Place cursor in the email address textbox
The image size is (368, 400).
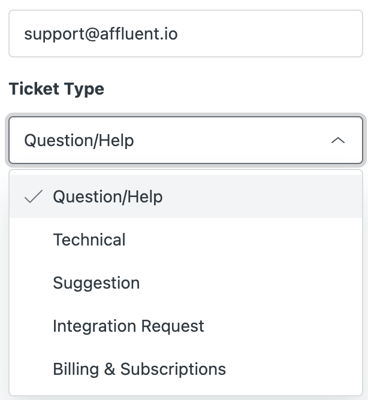(186, 34)
